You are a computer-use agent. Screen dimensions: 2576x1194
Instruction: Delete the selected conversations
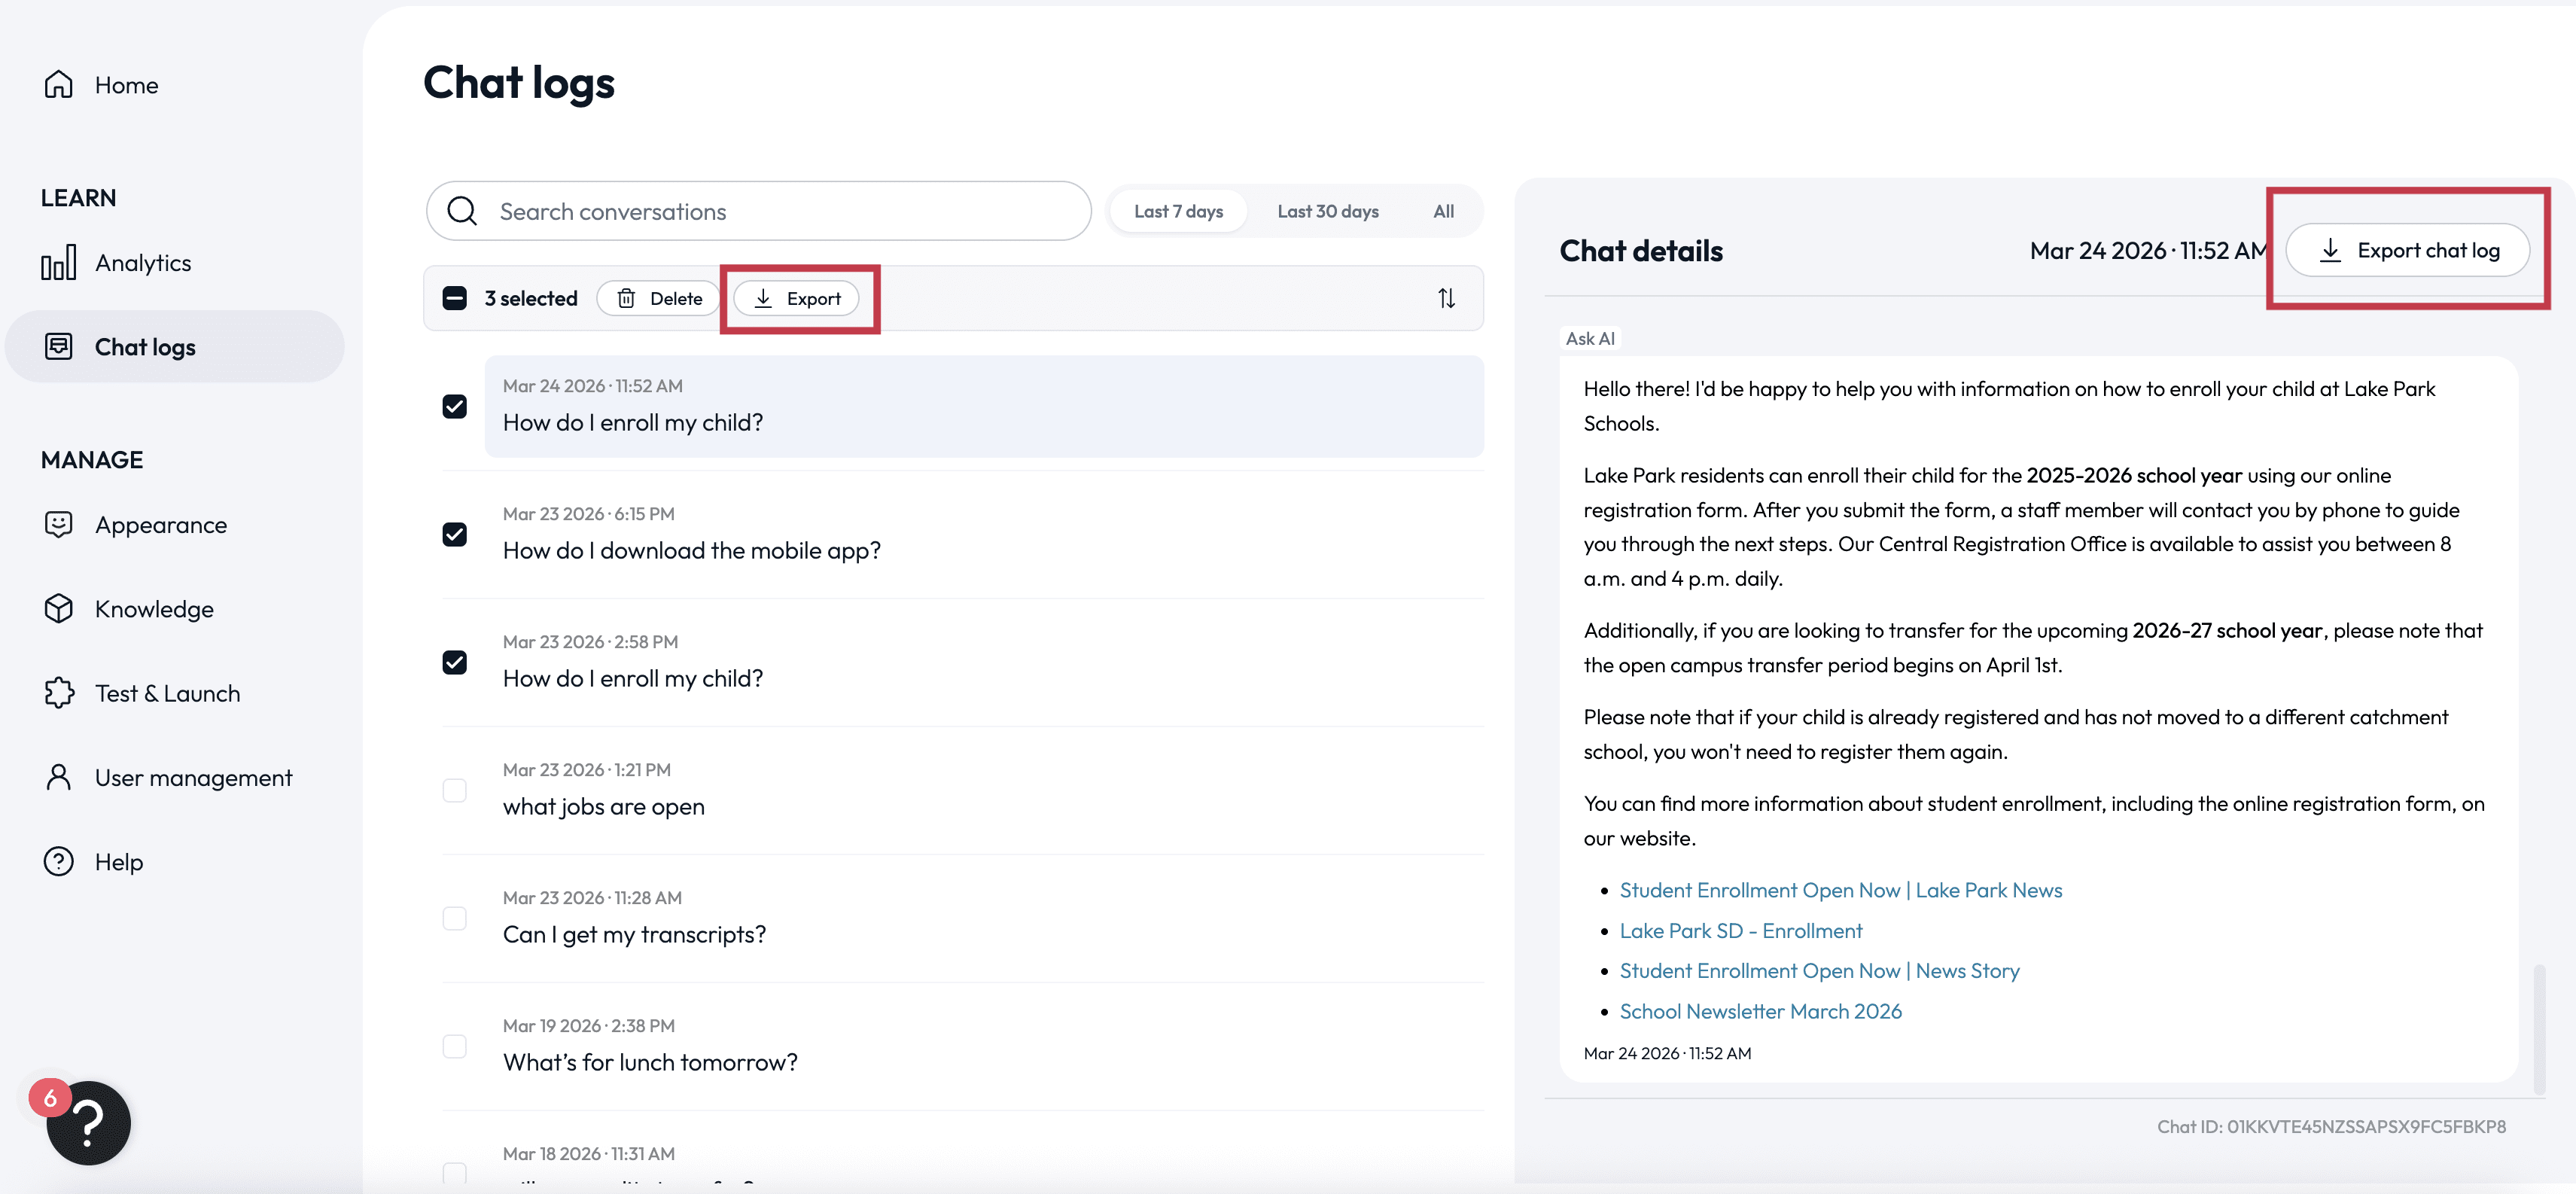(x=658, y=298)
